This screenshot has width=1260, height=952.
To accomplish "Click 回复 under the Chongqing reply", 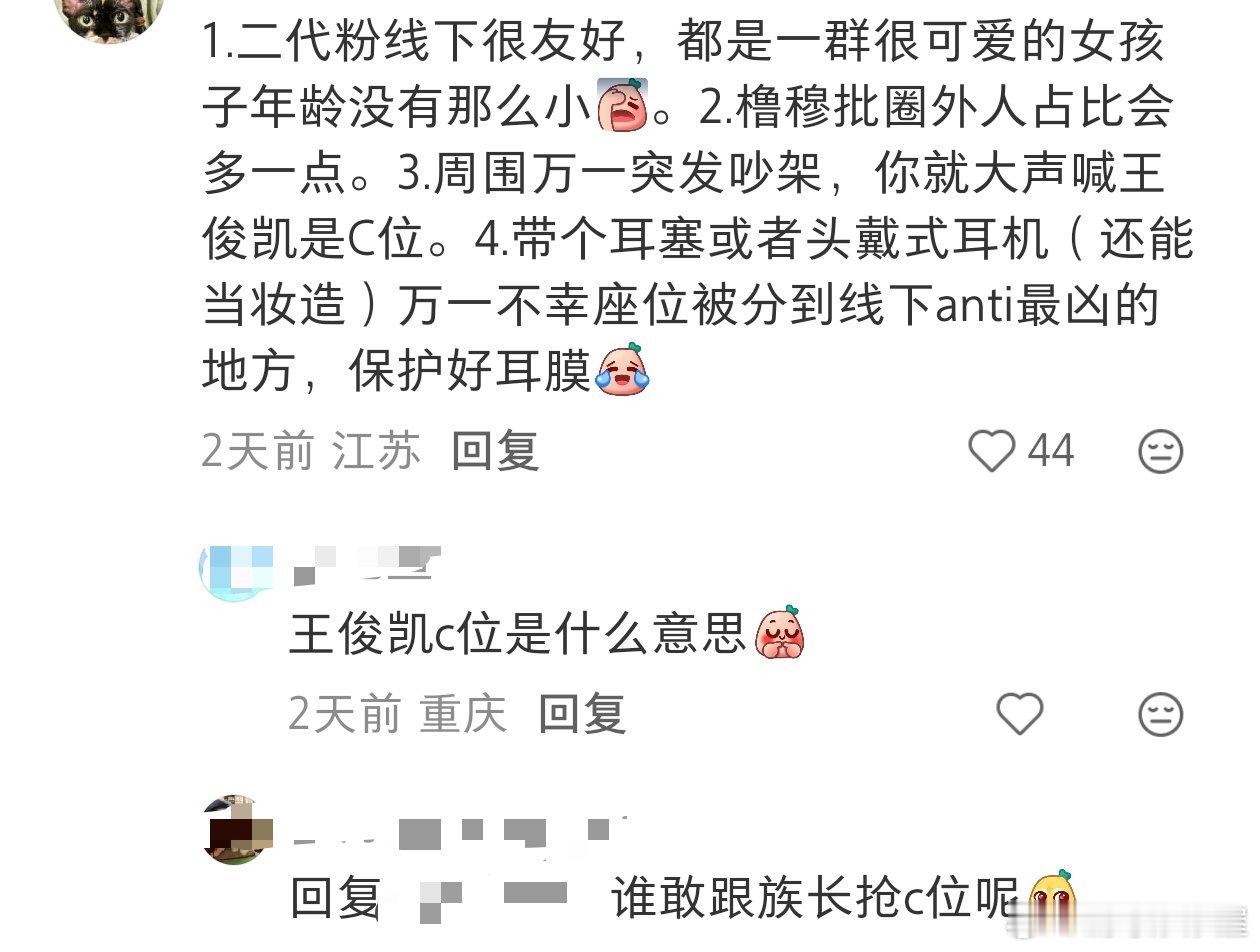I will [582, 715].
